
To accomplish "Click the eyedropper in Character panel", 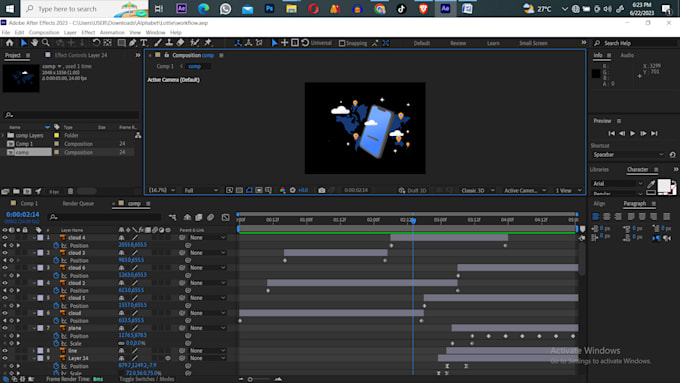I will pos(651,184).
